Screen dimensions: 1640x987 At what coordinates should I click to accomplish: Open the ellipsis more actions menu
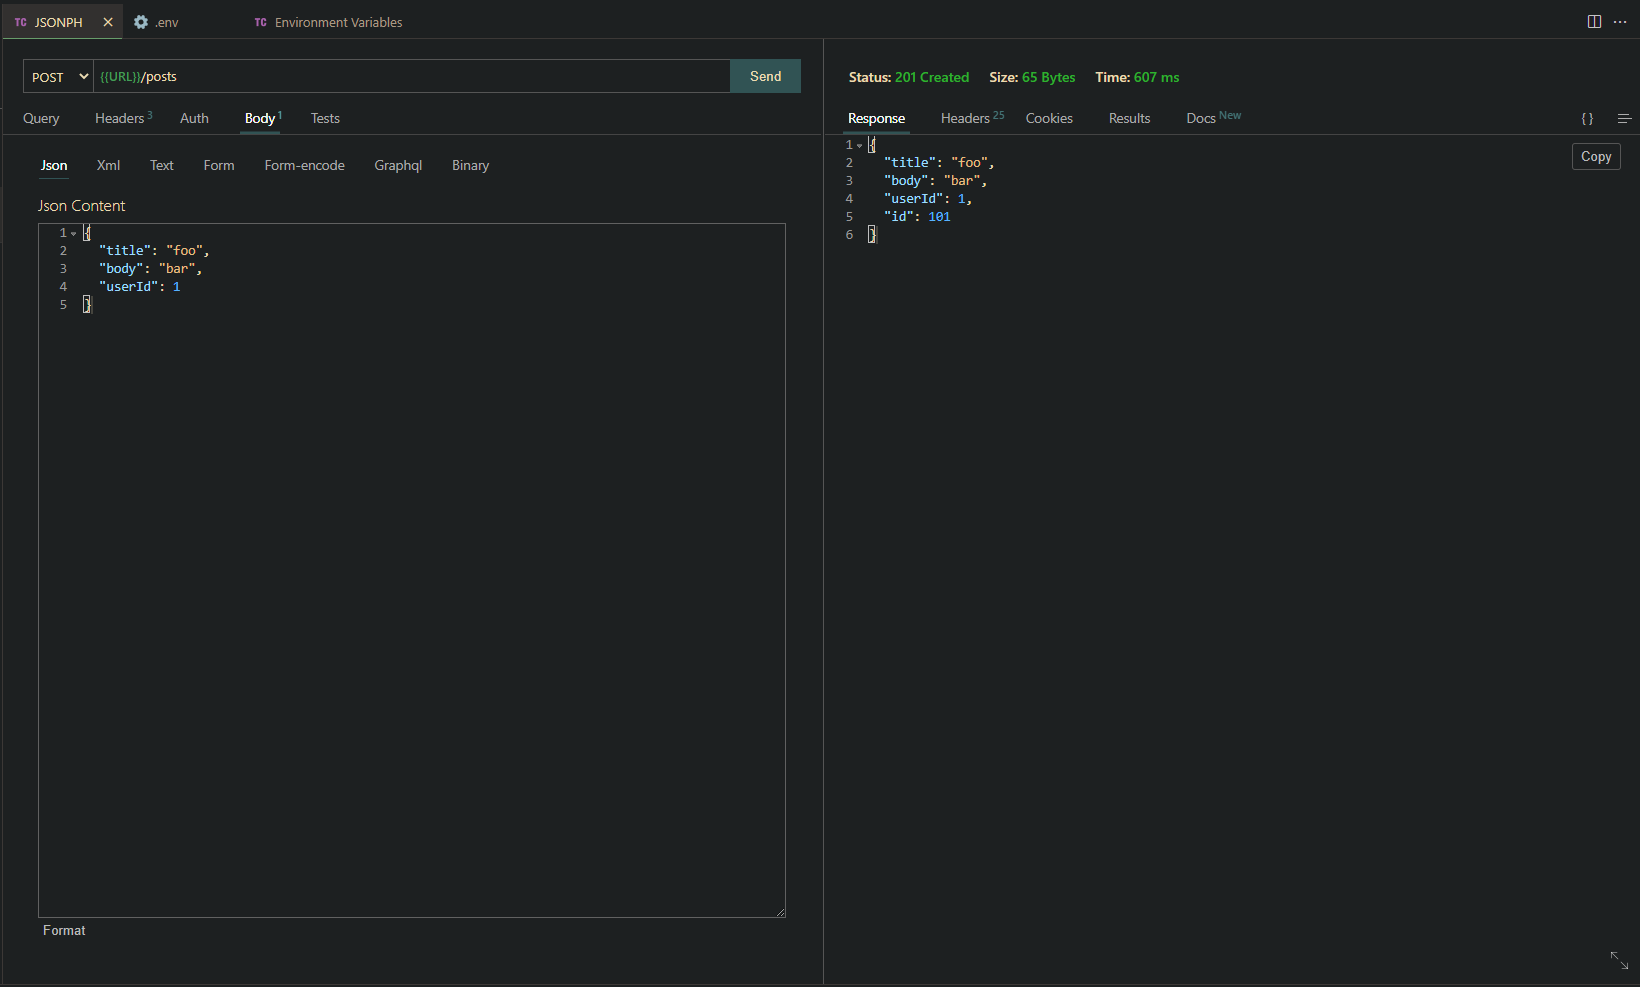(x=1622, y=21)
